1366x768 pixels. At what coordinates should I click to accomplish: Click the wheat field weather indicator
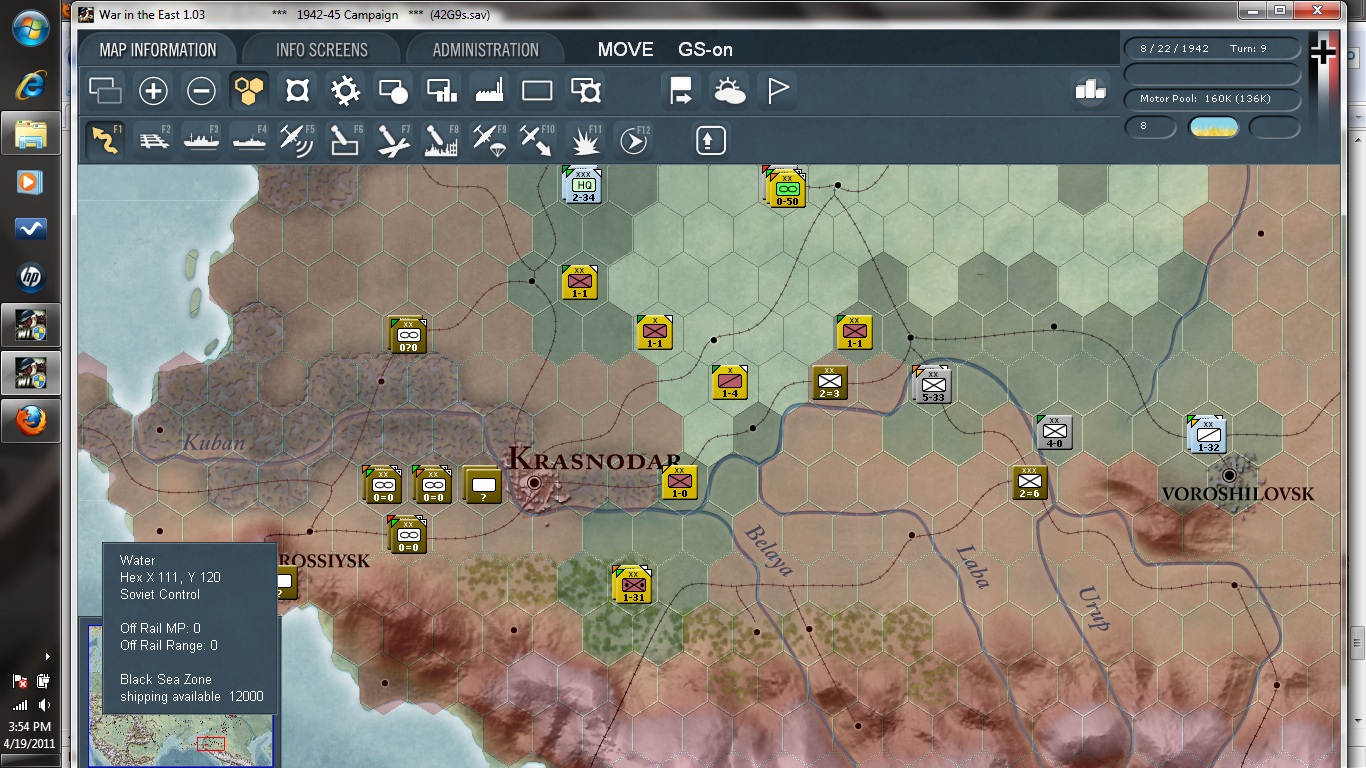[x=1213, y=127]
